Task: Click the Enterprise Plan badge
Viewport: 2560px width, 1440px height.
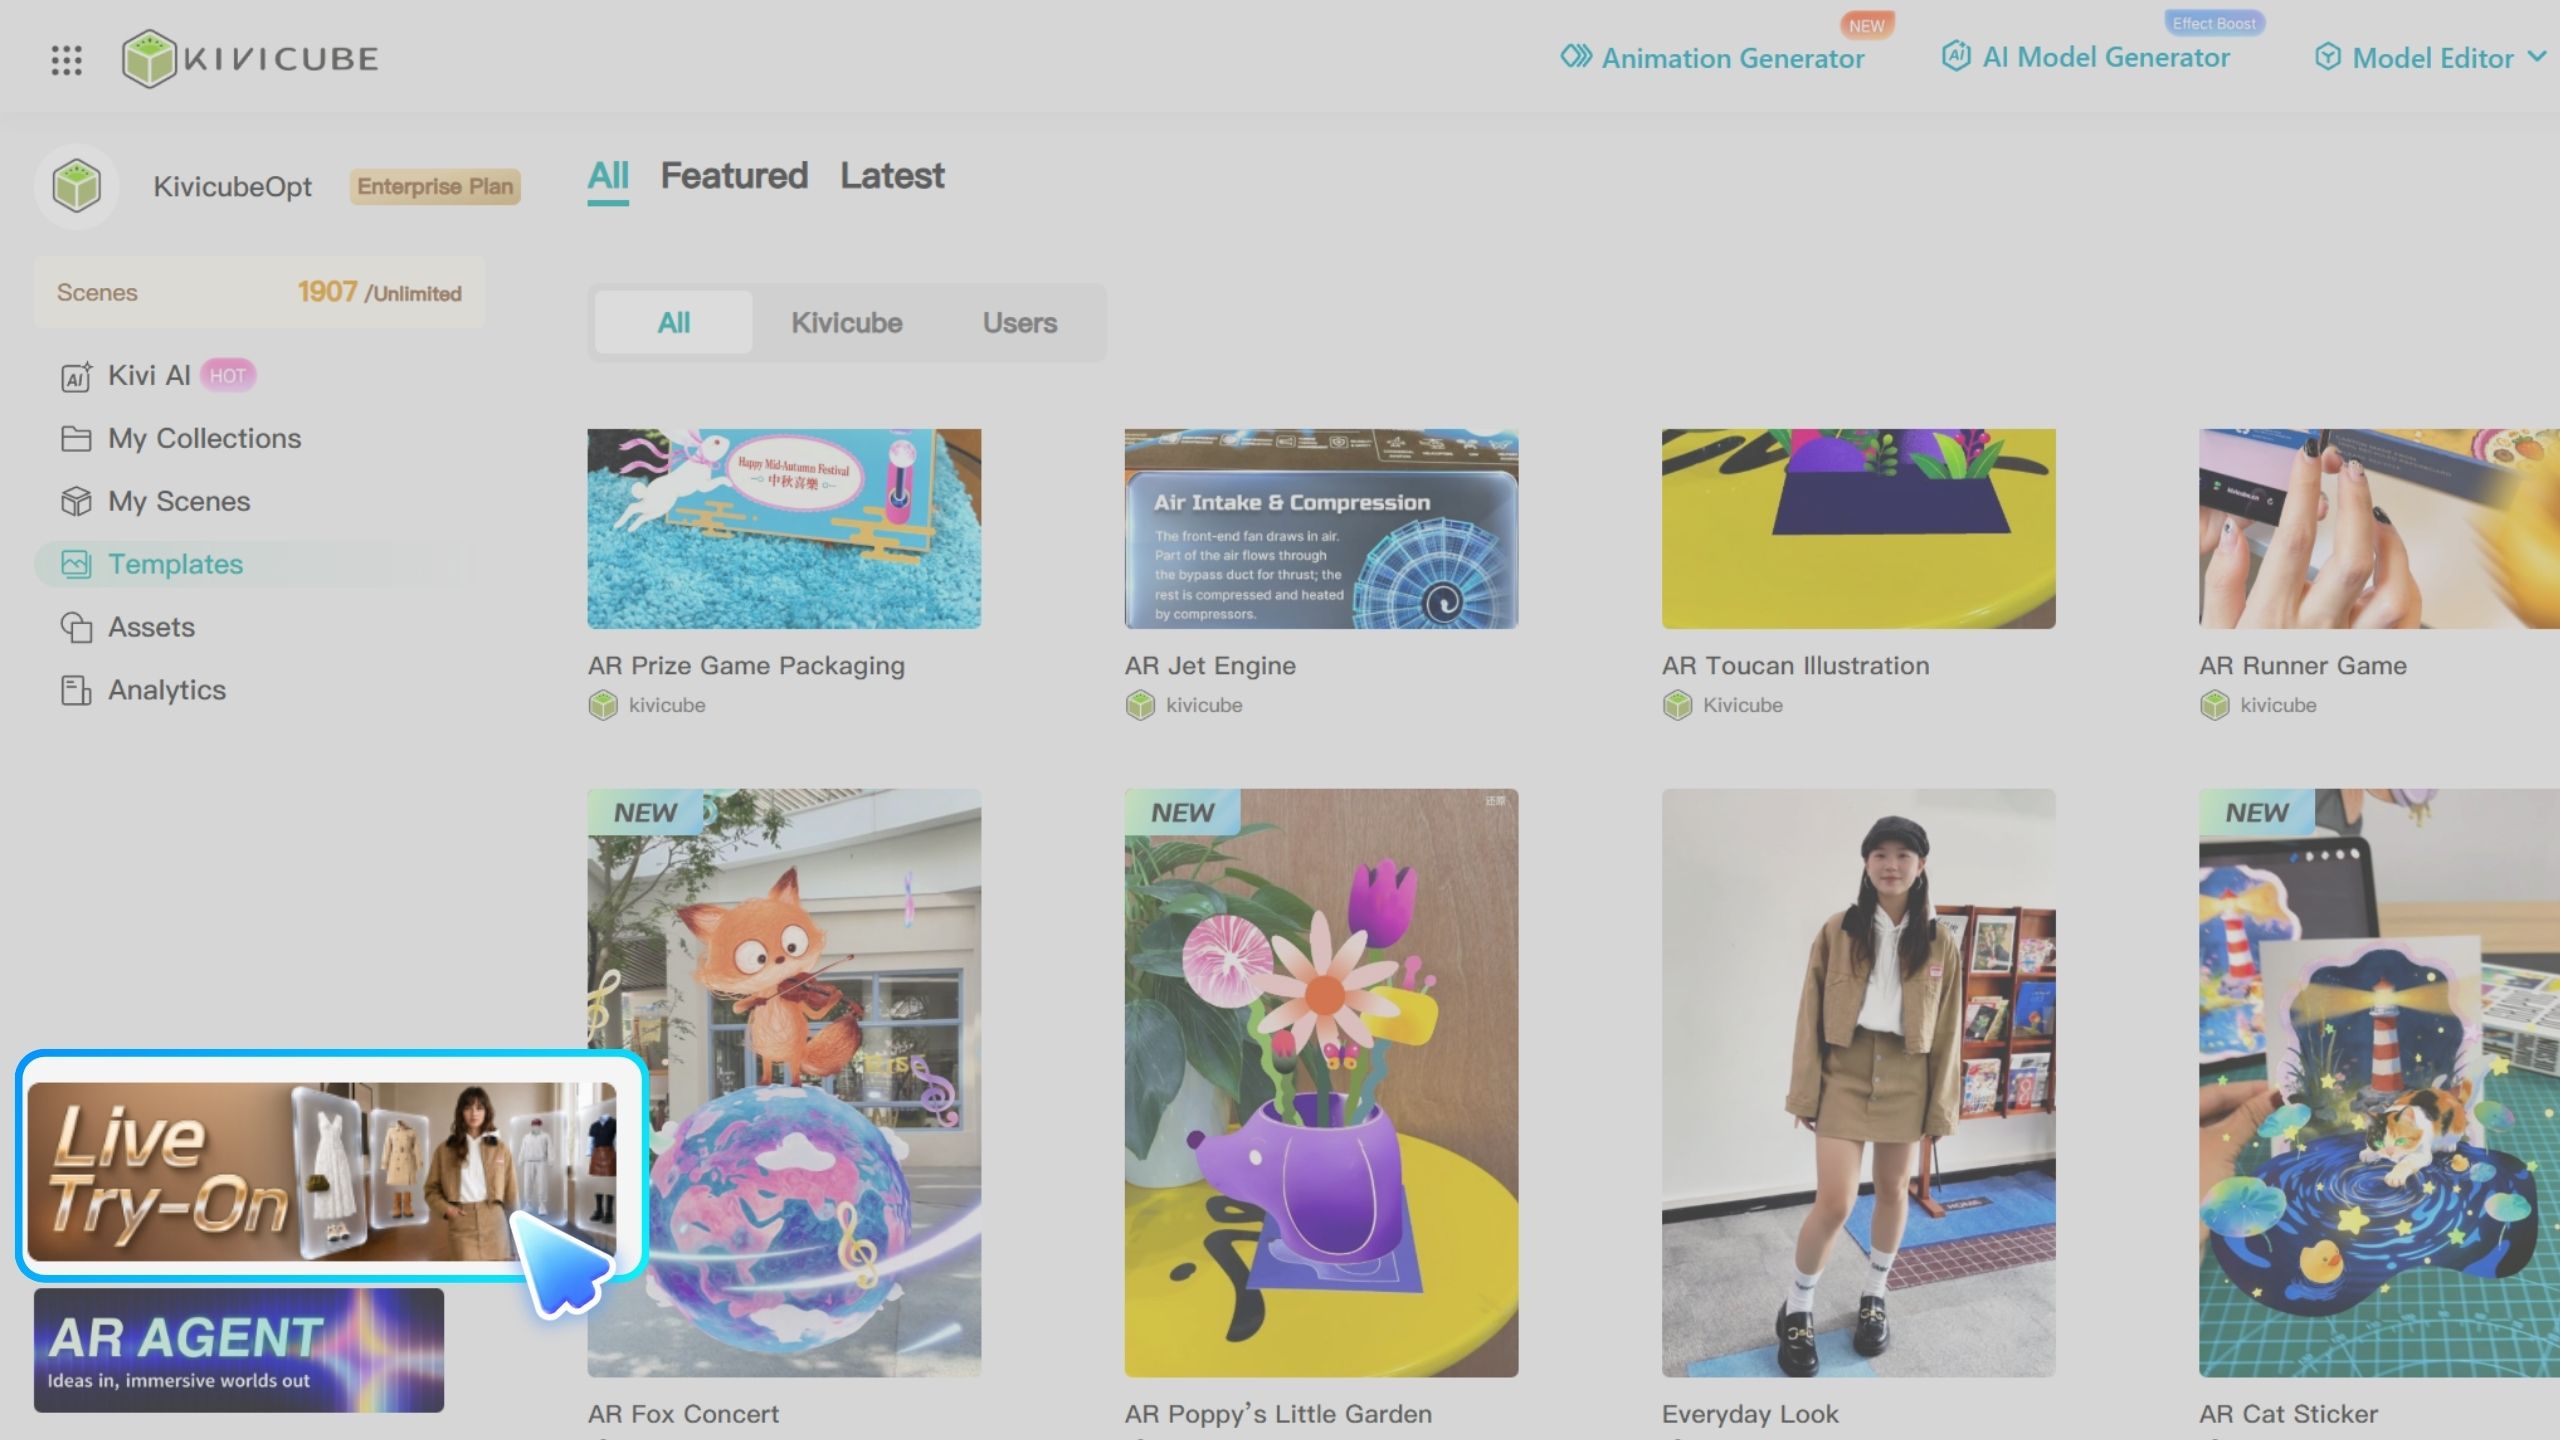Action: pyautogui.click(x=435, y=186)
